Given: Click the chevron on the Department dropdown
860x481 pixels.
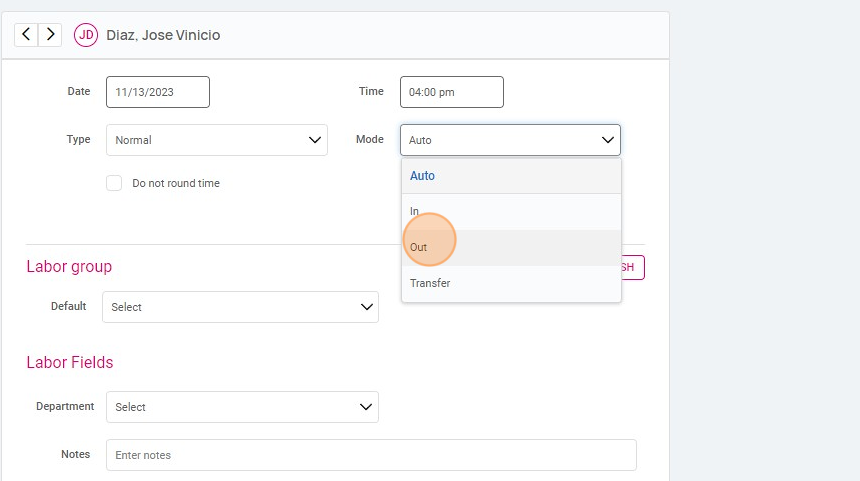Looking at the screenshot, I should [x=366, y=407].
